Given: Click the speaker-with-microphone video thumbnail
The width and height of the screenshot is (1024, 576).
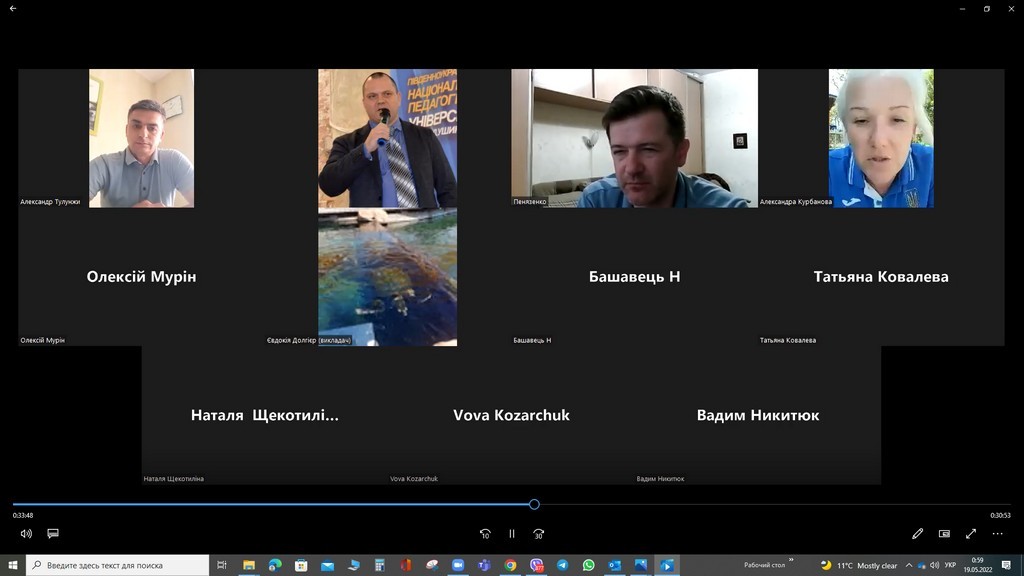Looking at the screenshot, I should click(x=387, y=138).
